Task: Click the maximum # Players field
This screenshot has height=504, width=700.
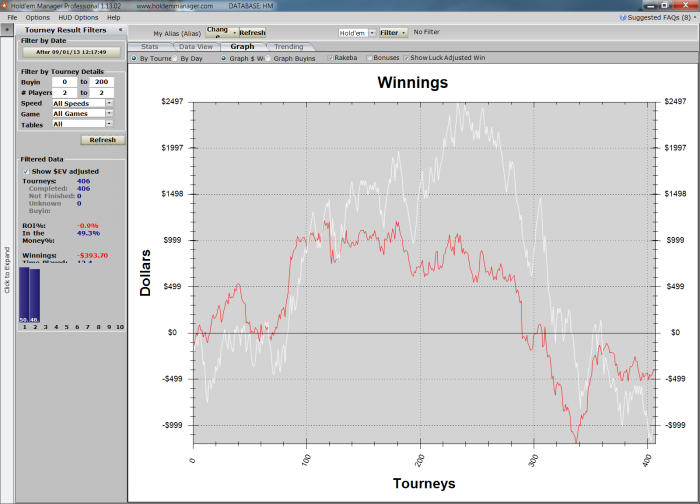Action: (101, 92)
